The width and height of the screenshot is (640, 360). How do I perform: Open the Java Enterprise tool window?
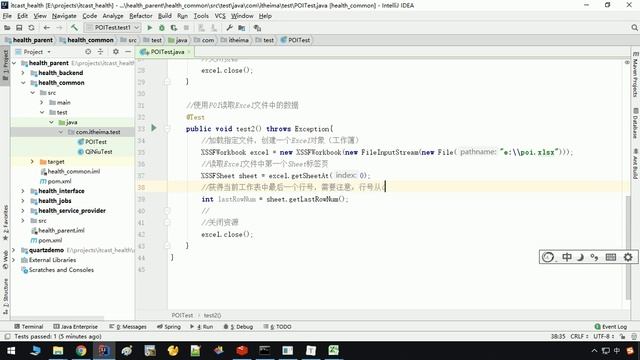tap(76, 327)
